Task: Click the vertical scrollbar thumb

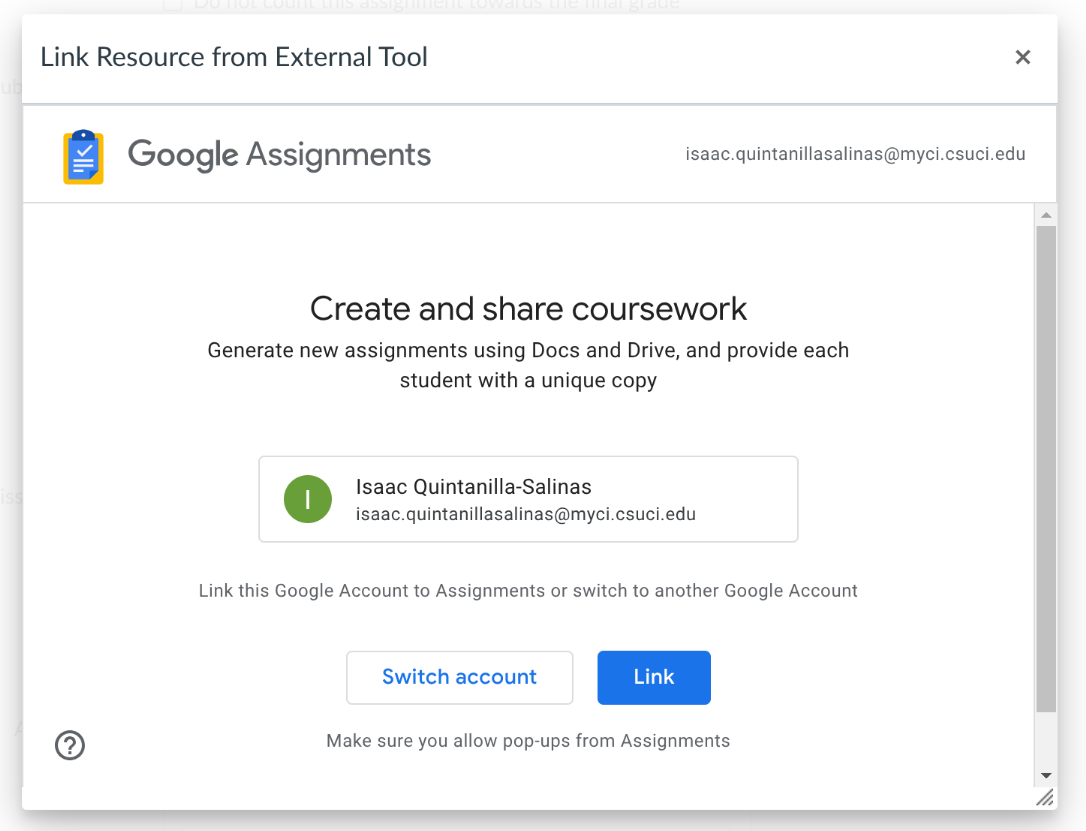Action: coord(1046,470)
